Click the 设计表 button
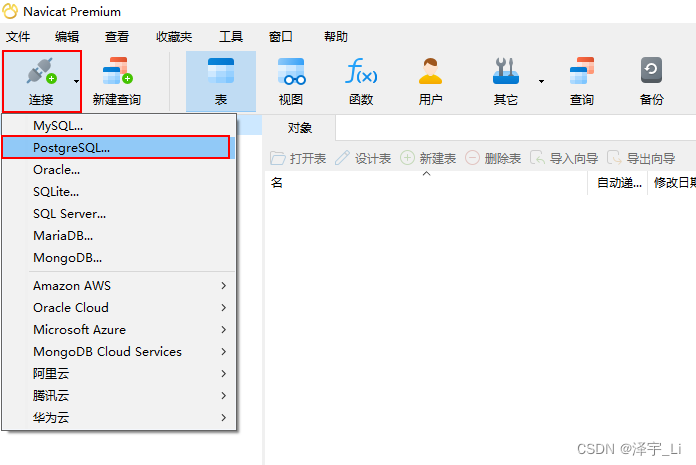The height and width of the screenshot is (465, 696). [x=363, y=158]
